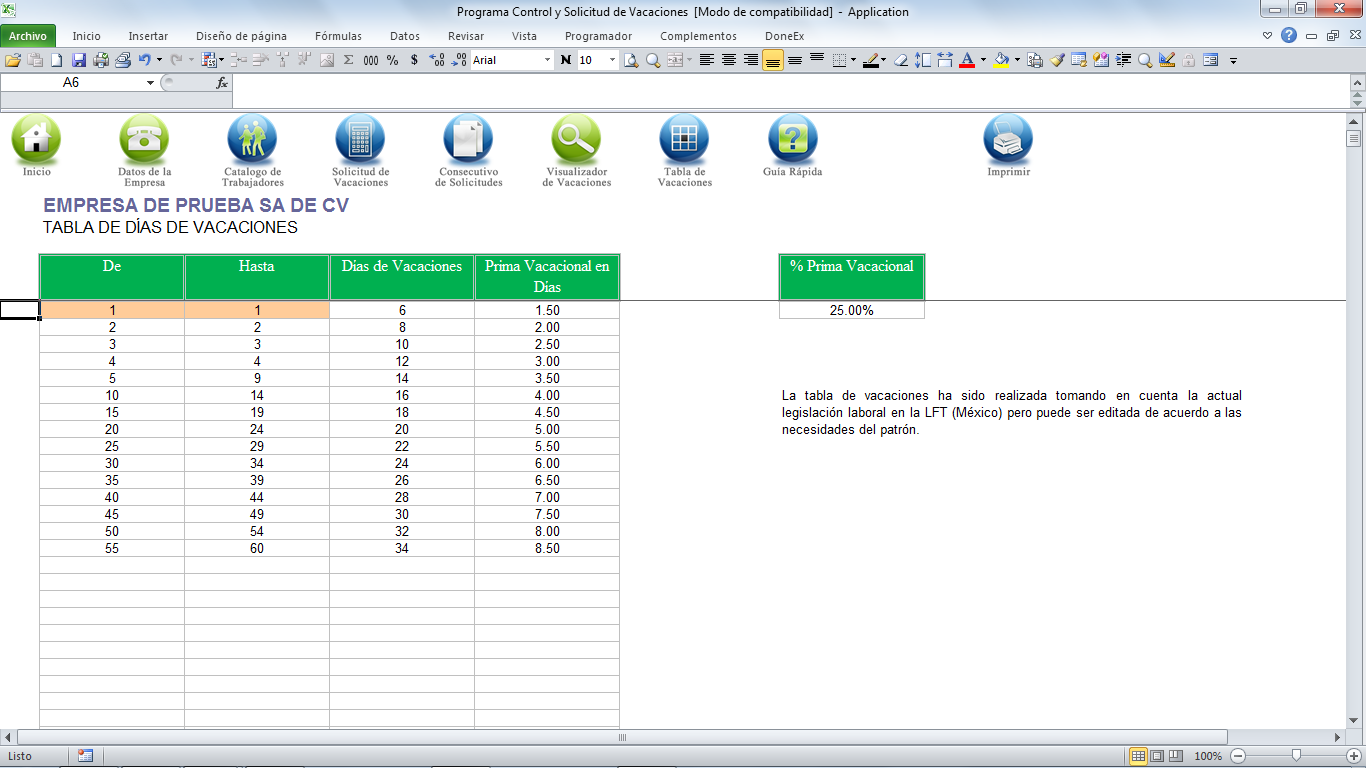Click the Imprimir printer icon

coord(1008,140)
